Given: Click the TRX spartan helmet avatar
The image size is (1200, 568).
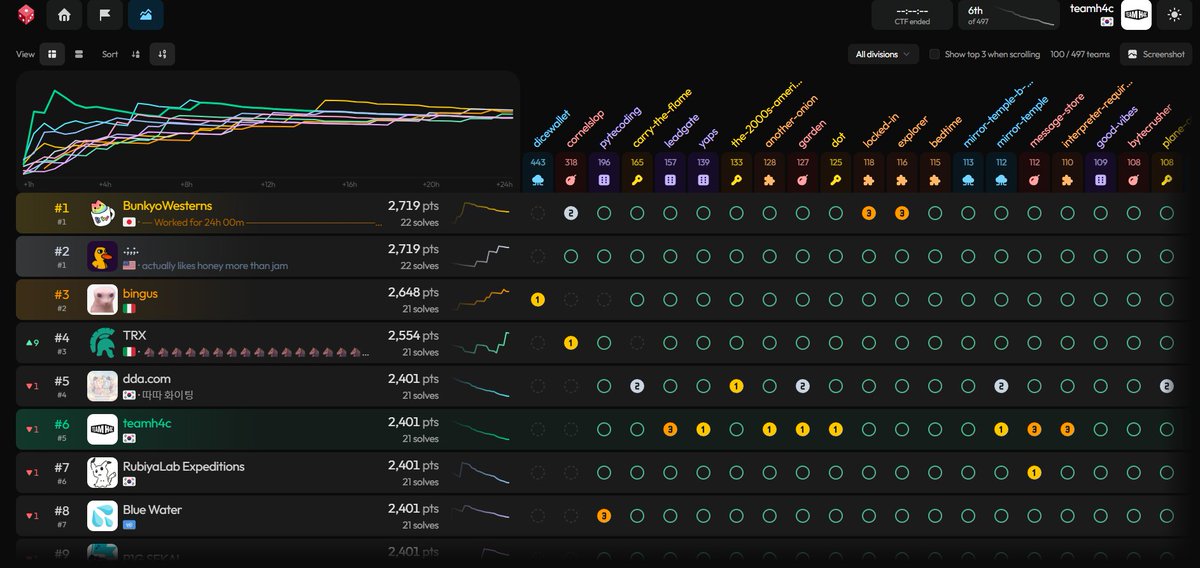Looking at the screenshot, I should coord(102,343).
